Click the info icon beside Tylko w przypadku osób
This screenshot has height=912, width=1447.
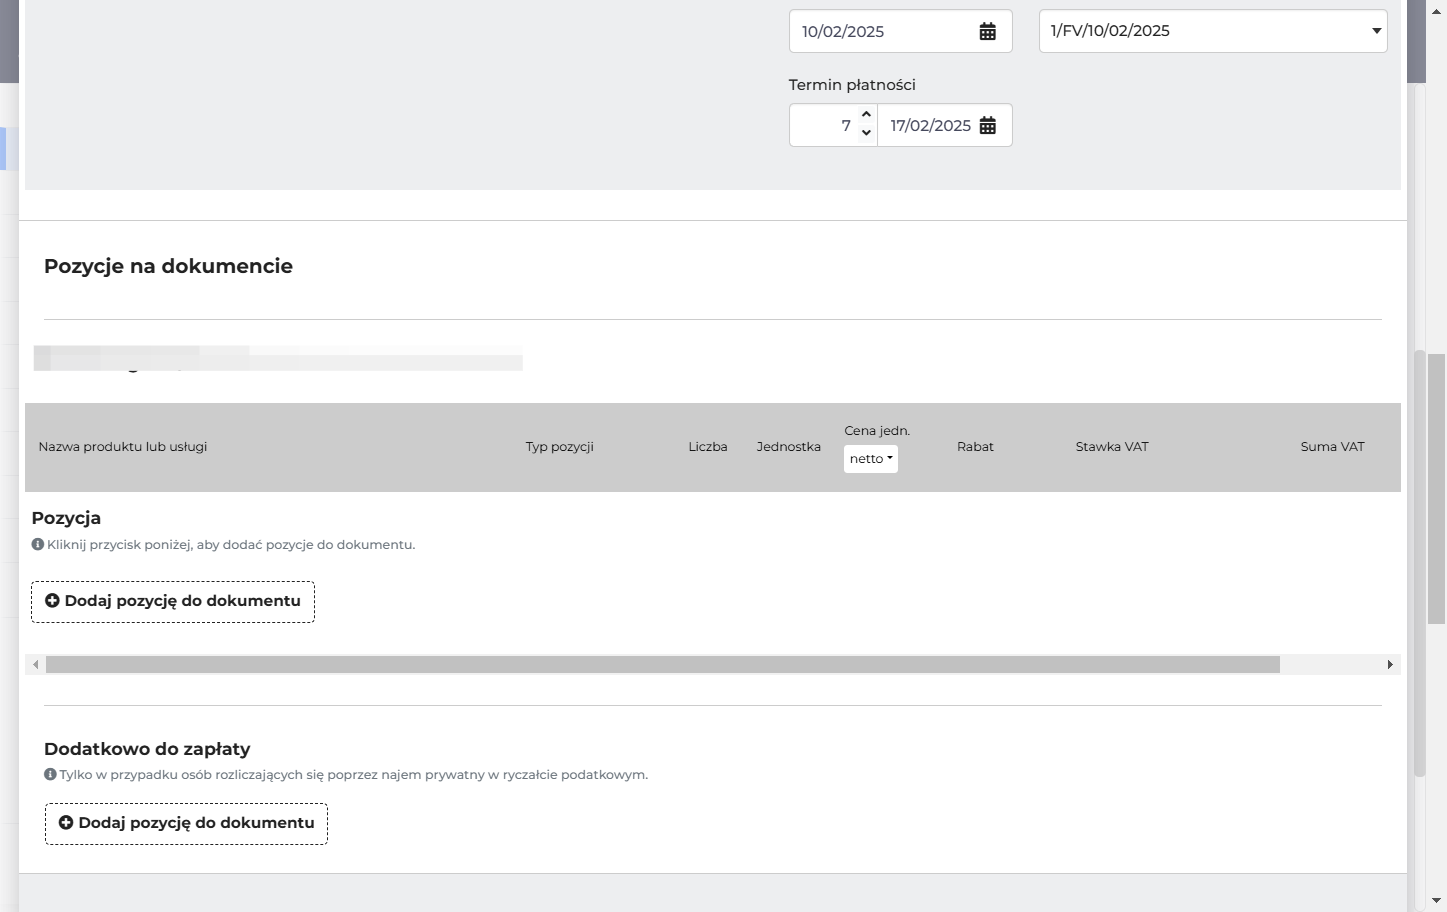click(50, 775)
